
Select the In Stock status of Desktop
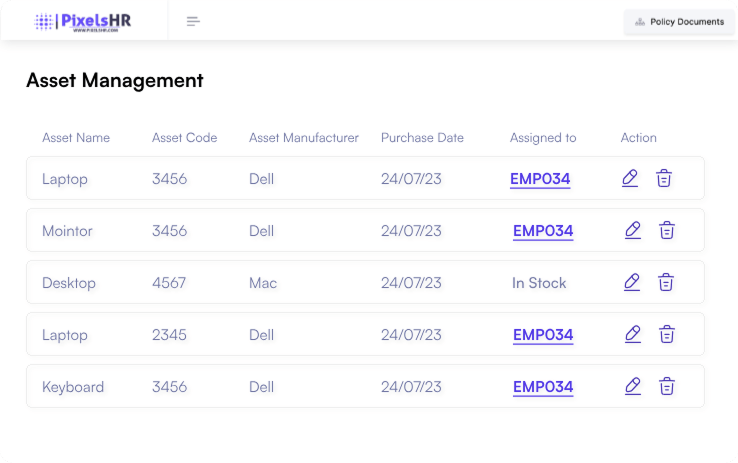539,283
